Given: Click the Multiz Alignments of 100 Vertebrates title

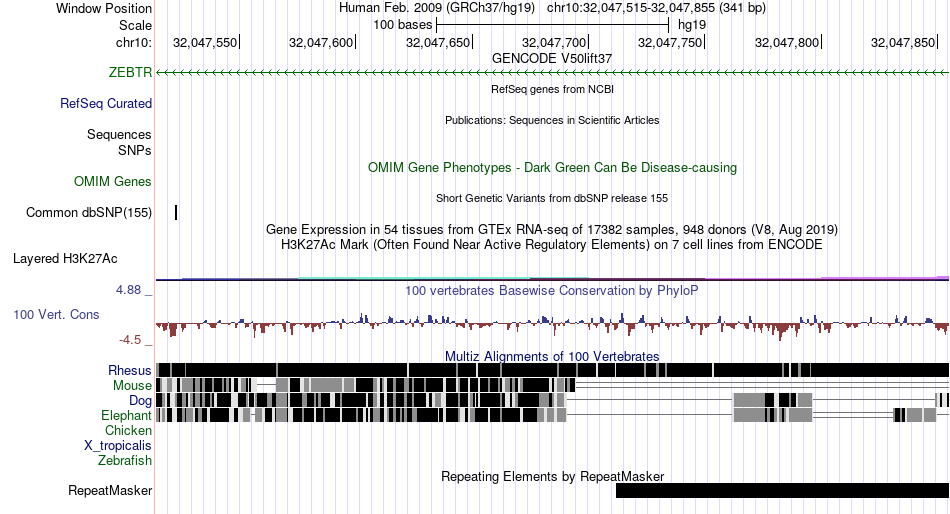Looking at the screenshot, I should (552, 356).
